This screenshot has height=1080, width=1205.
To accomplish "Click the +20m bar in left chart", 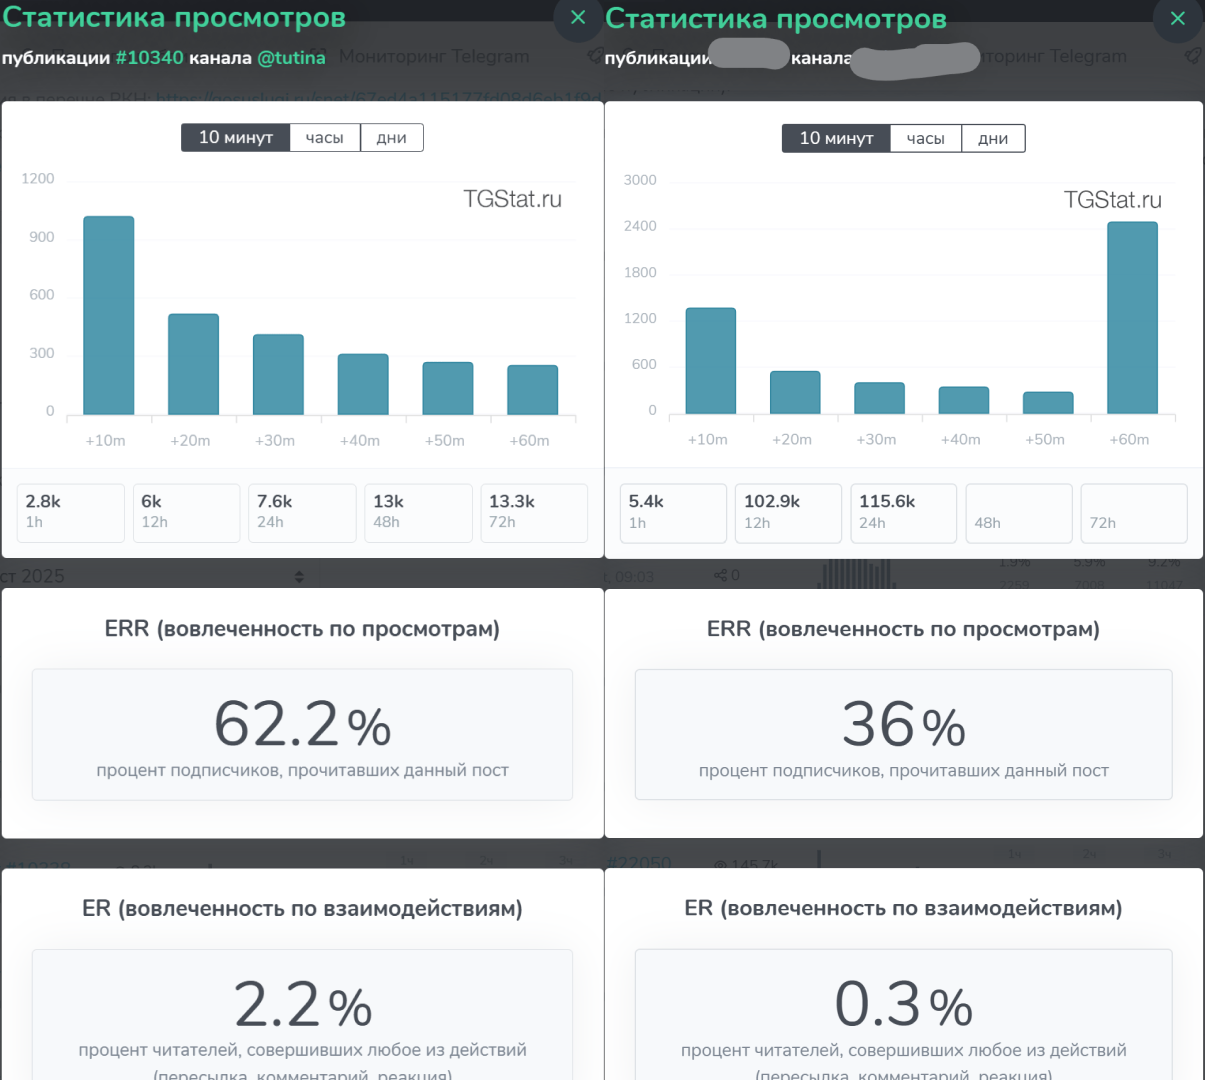I will coord(193,364).
